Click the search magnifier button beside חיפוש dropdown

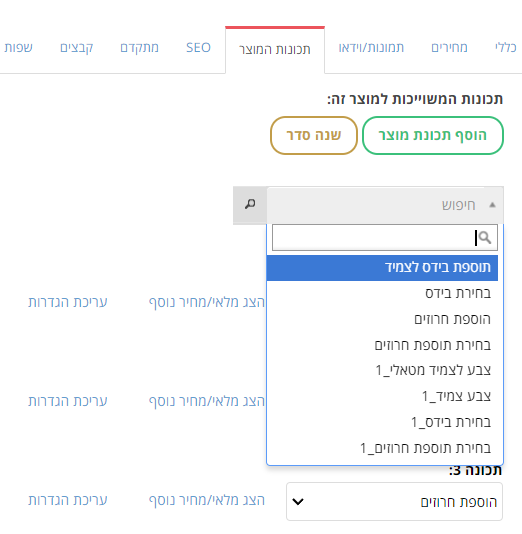(x=250, y=205)
